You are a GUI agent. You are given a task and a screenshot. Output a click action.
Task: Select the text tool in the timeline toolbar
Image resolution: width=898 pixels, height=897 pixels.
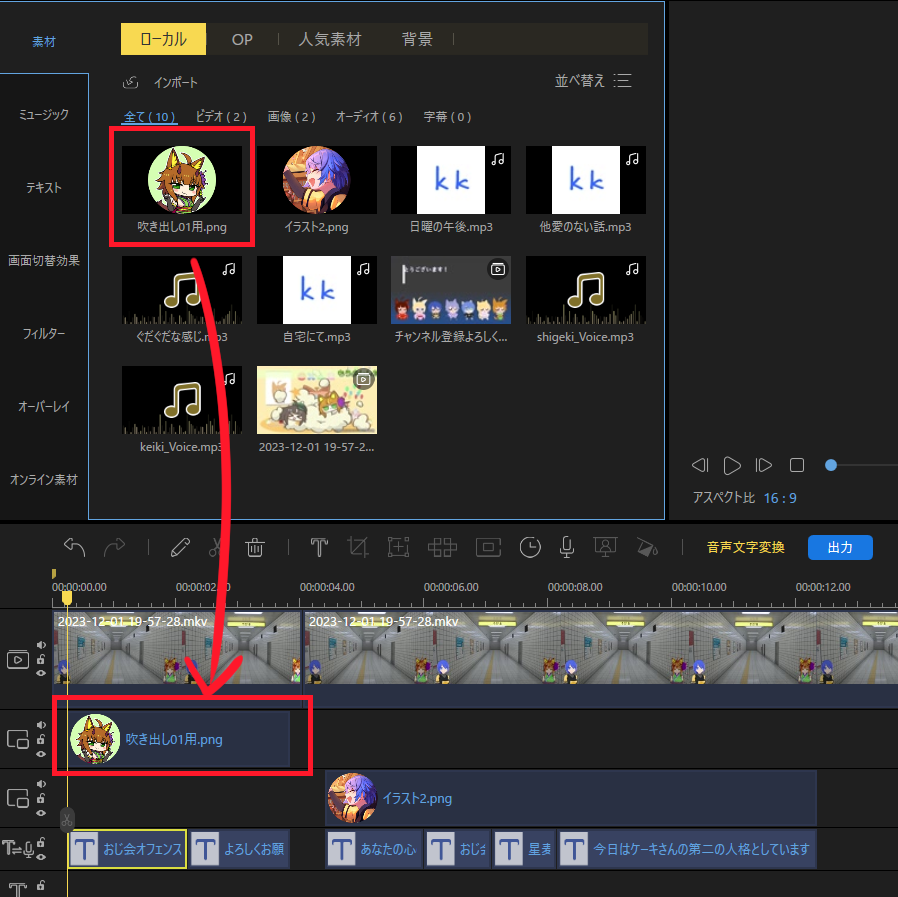click(x=319, y=547)
